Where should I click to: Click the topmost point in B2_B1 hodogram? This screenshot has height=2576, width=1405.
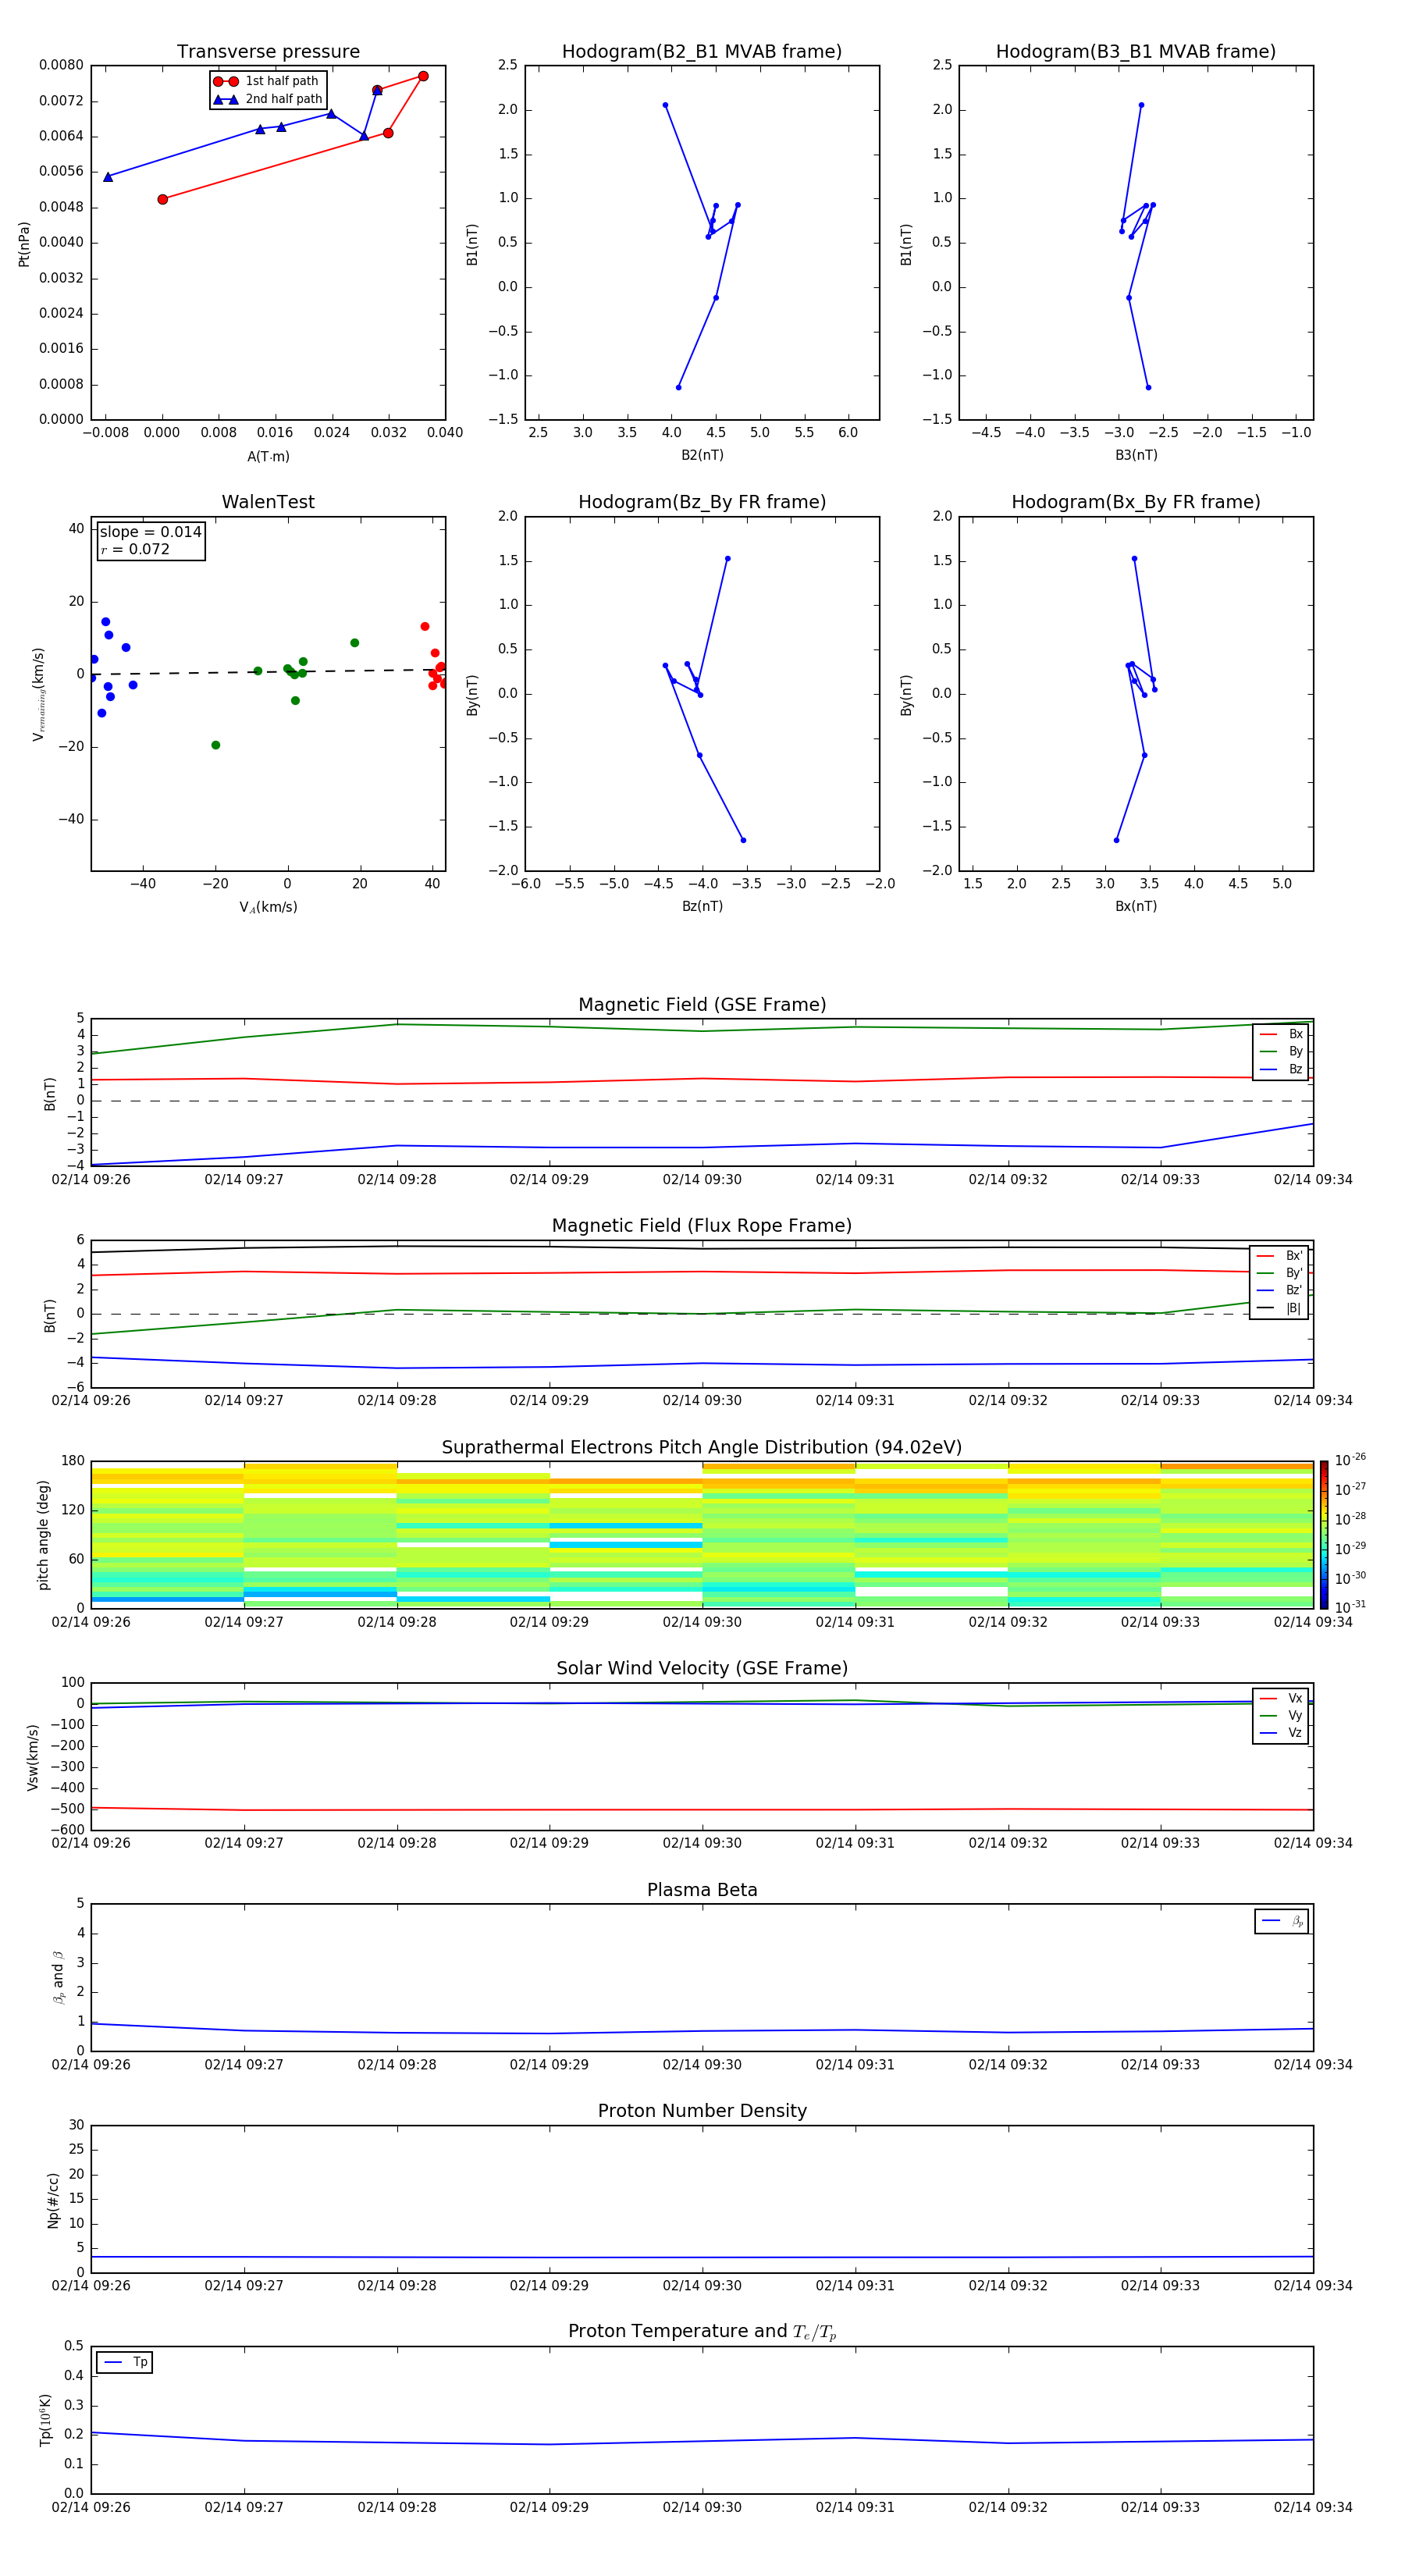665,105
